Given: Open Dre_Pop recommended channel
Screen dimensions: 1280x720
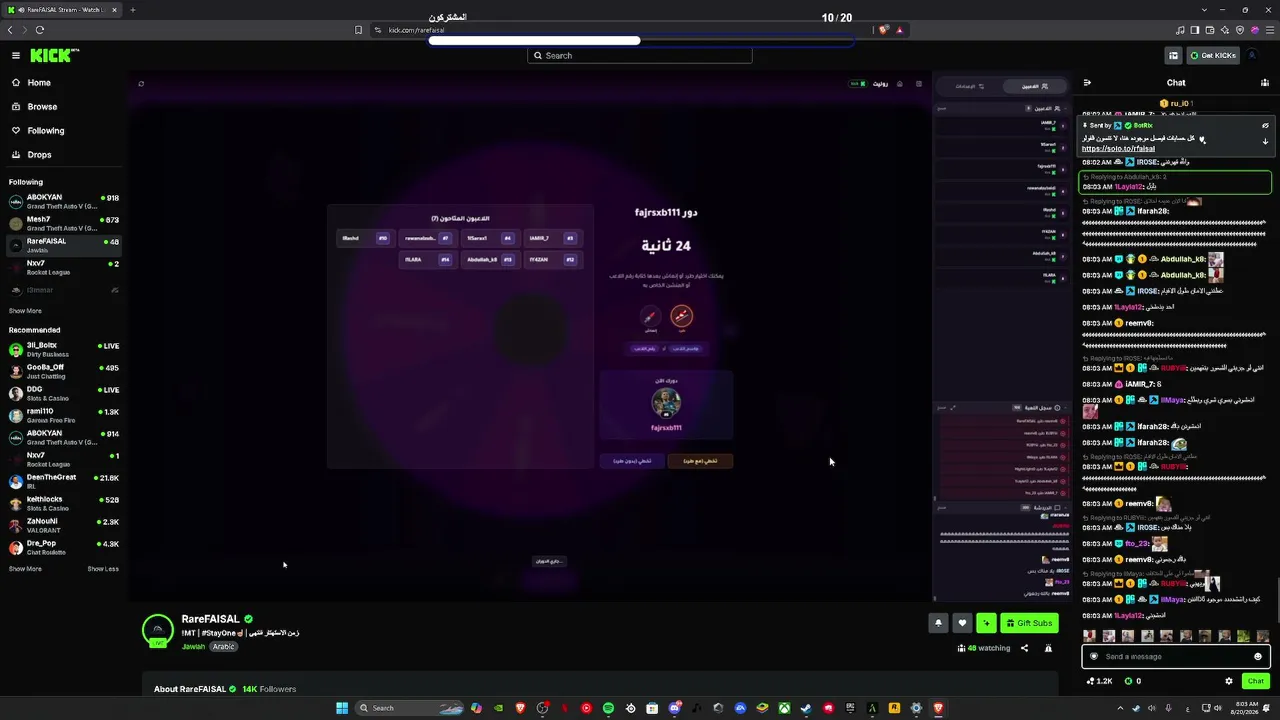Looking at the screenshot, I should click(63, 547).
